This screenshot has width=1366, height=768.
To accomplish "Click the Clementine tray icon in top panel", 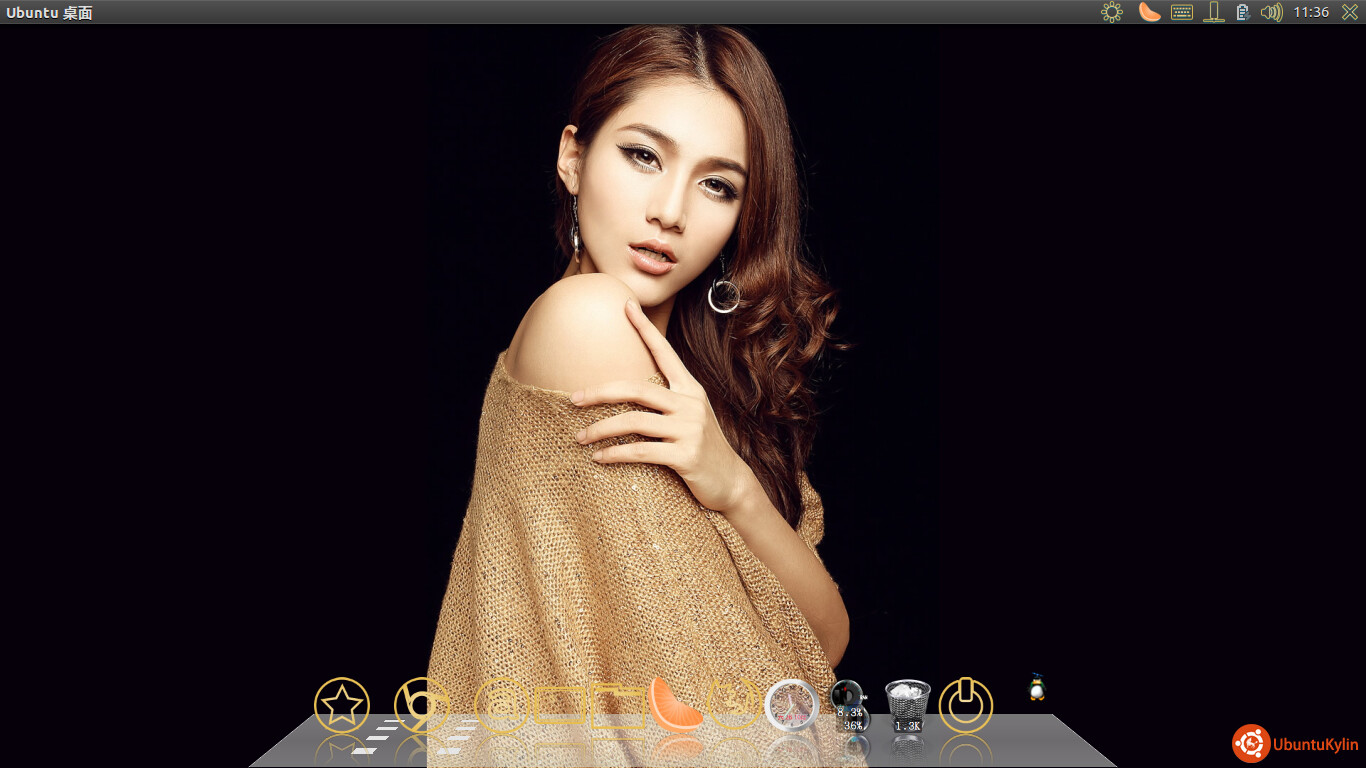I will (1149, 12).
